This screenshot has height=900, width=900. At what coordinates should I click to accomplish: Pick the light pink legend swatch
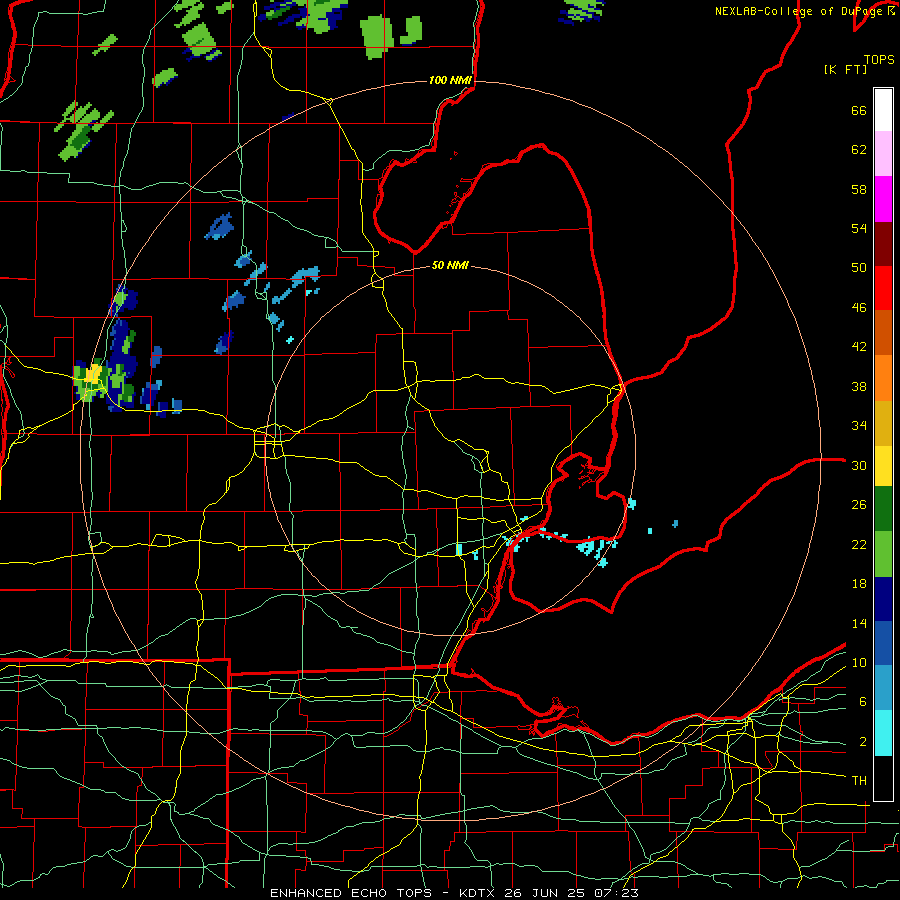tap(883, 153)
